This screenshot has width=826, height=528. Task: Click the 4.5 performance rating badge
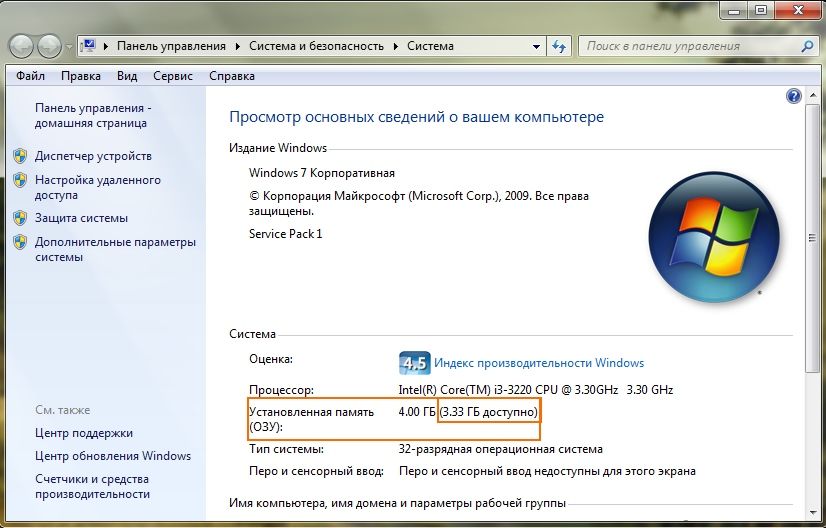point(414,363)
